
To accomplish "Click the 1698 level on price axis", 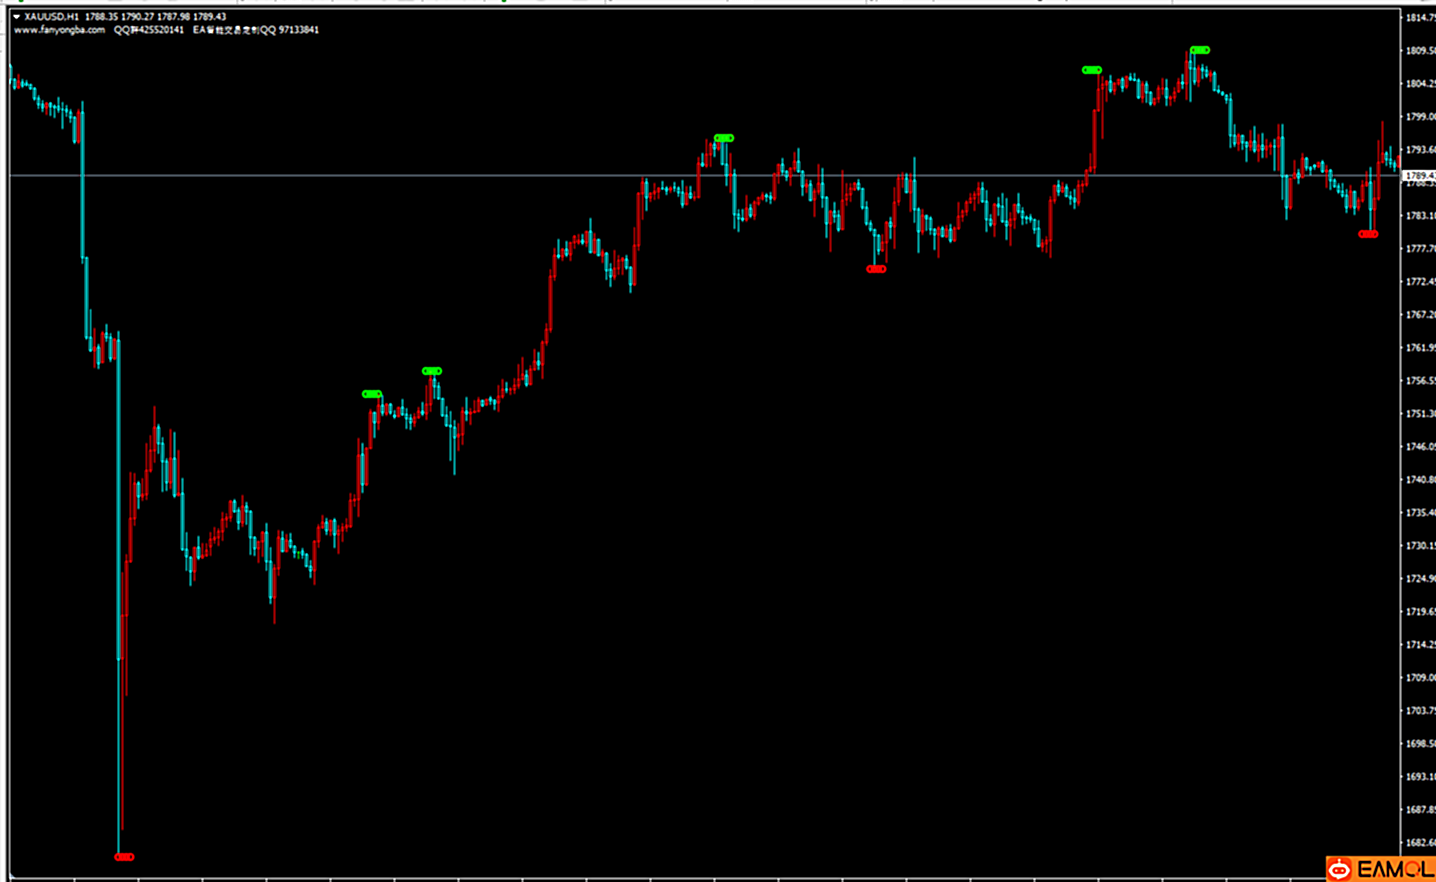I will (1420, 744).
